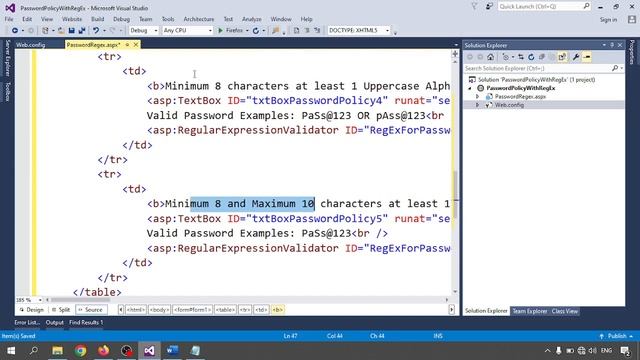Image resolution: width=640 pixels, height=360 pixels.
Task: Select the <form#form1> breadcrumb tag
Action: (192, 310)
